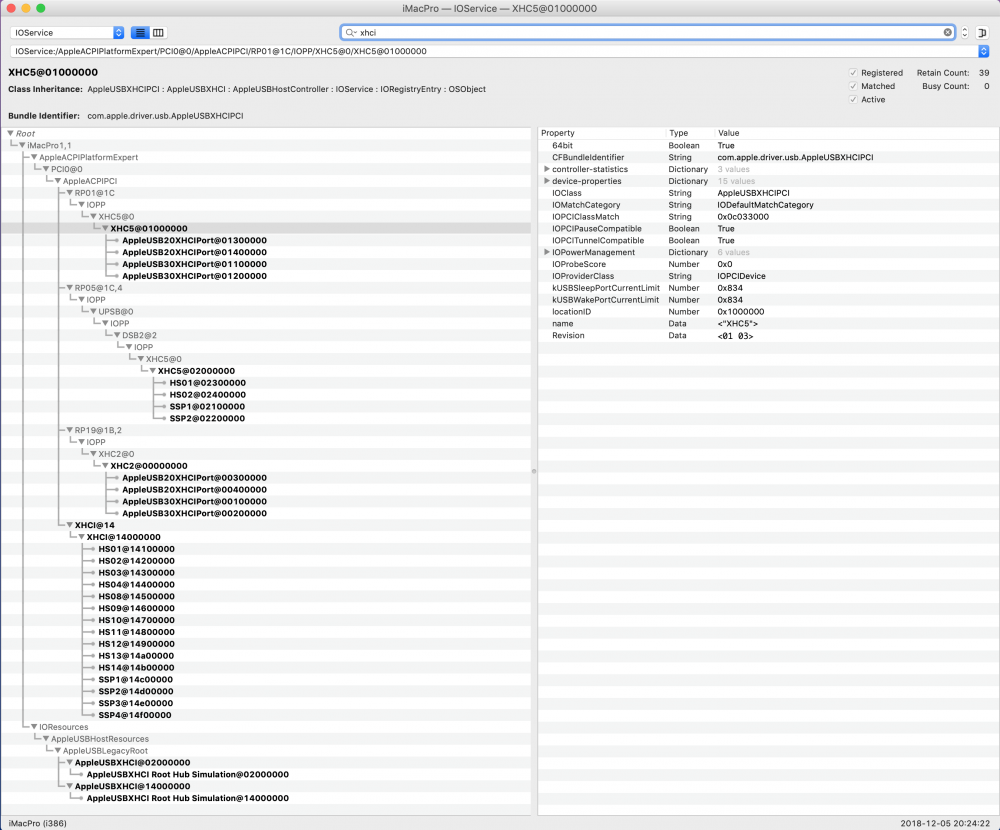Expand controller-statistics dictionary
1000x830 pixels.
547,169
